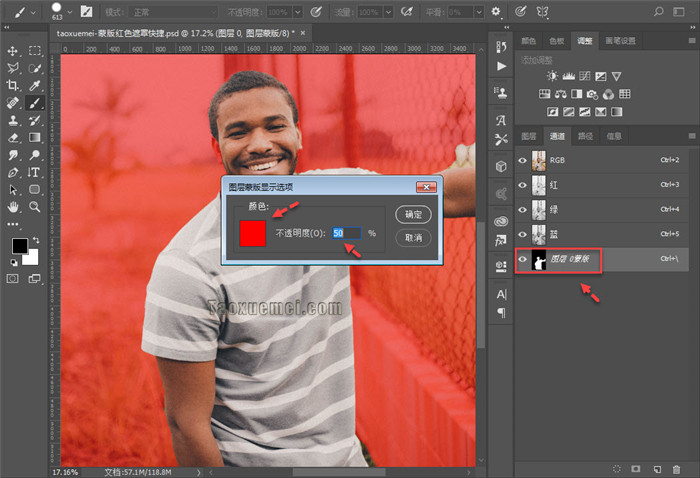This screenshot has height=478, width=700.
Task: Click the red mask color swatch
Action: pyautogui.click(x=252, y=233)
